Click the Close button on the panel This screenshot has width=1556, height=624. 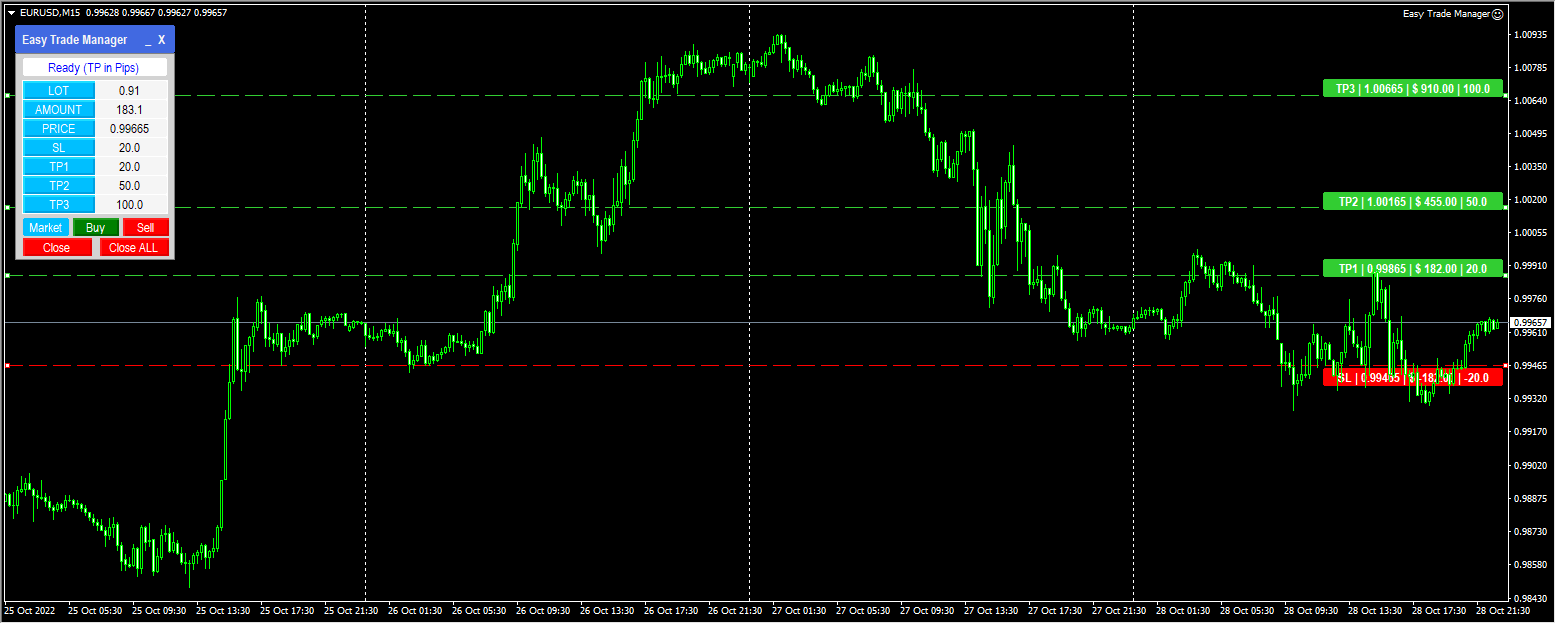pyautogui.click(x=57, y=247)
